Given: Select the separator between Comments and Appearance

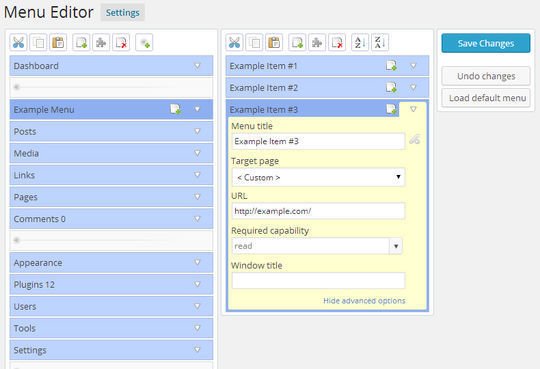Looking at the screenshot, I should (x=111, y=240).
